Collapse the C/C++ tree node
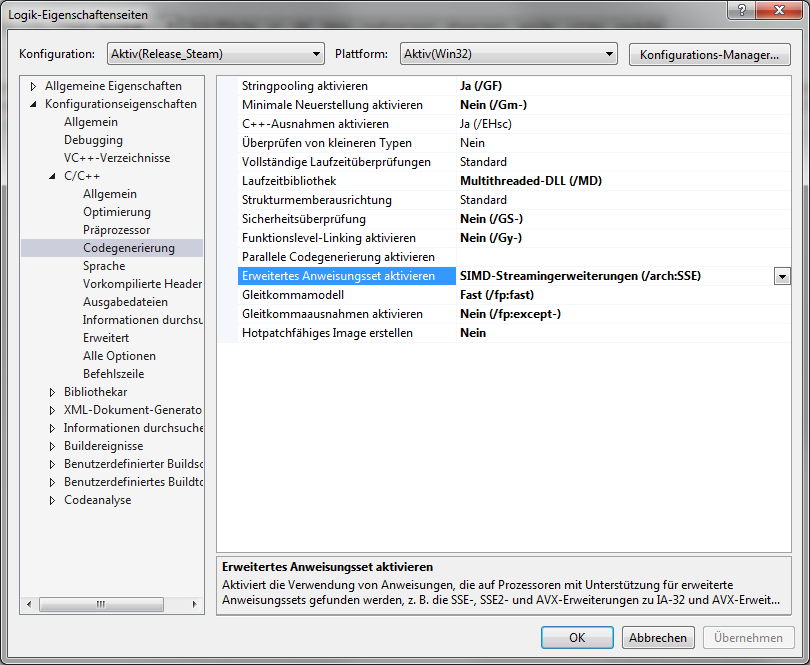 [53, 176]
